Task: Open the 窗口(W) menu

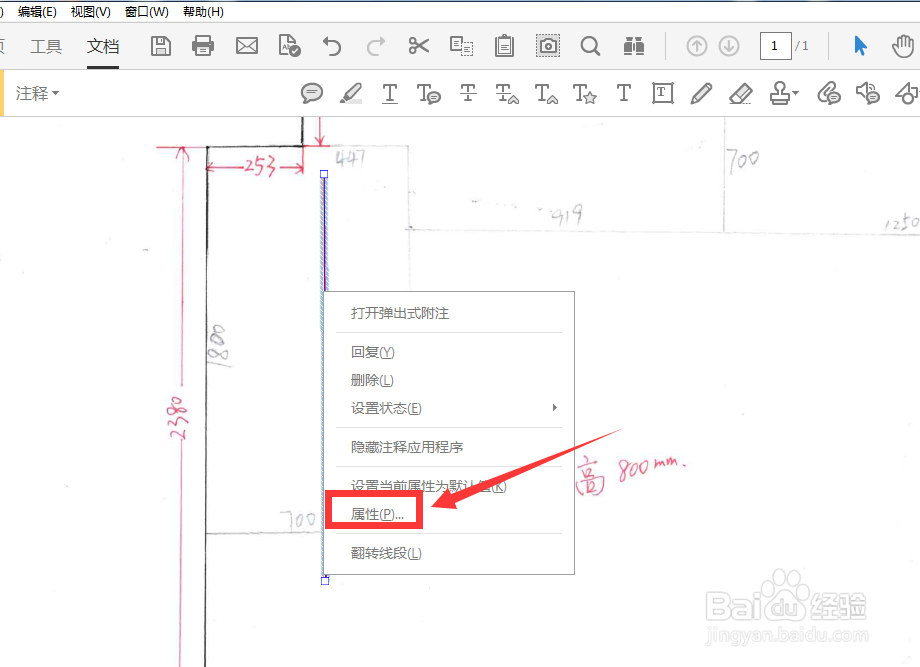Action: (x=147, y=12)
